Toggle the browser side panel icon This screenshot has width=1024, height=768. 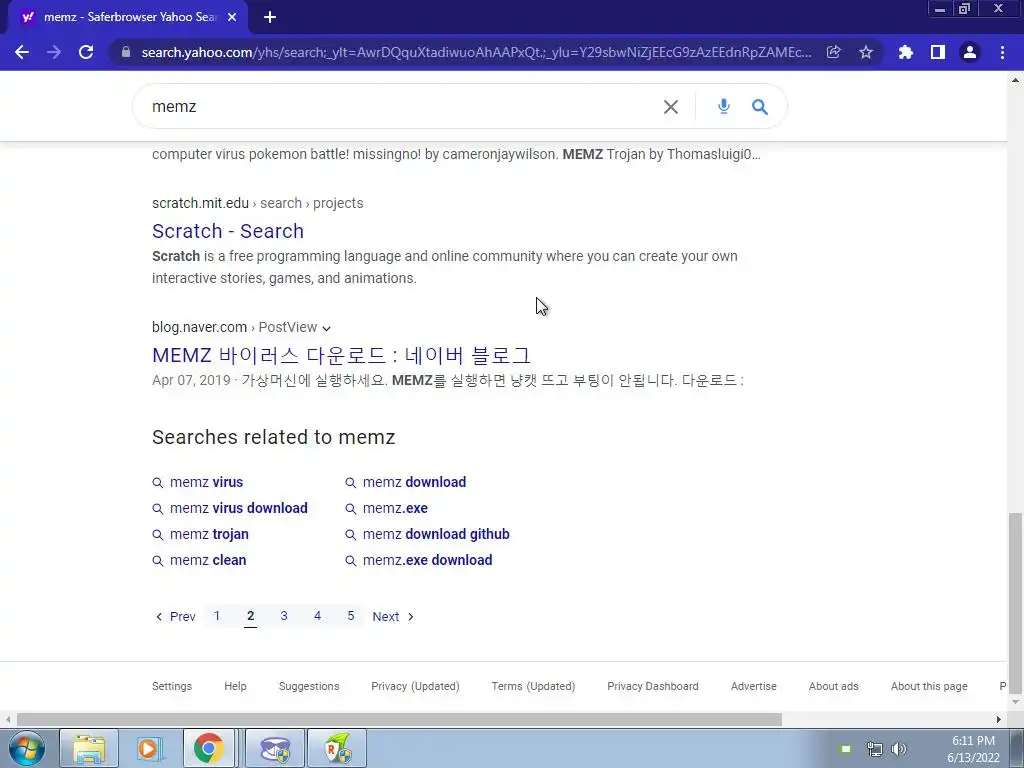tap(938, 52)
